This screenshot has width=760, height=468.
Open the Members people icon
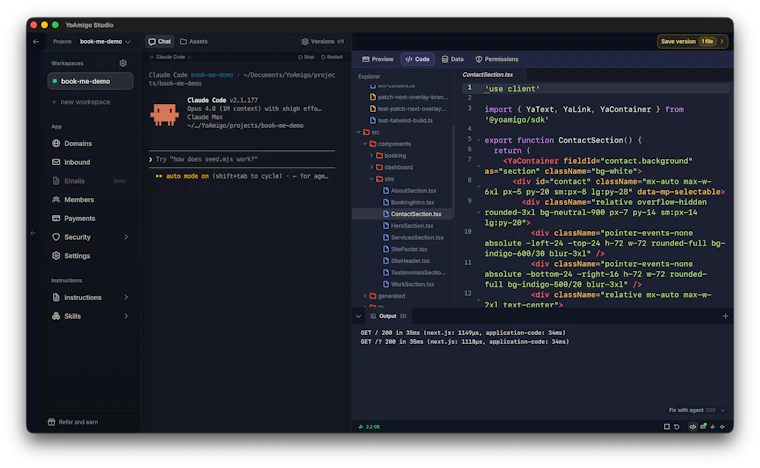[56, 199]
